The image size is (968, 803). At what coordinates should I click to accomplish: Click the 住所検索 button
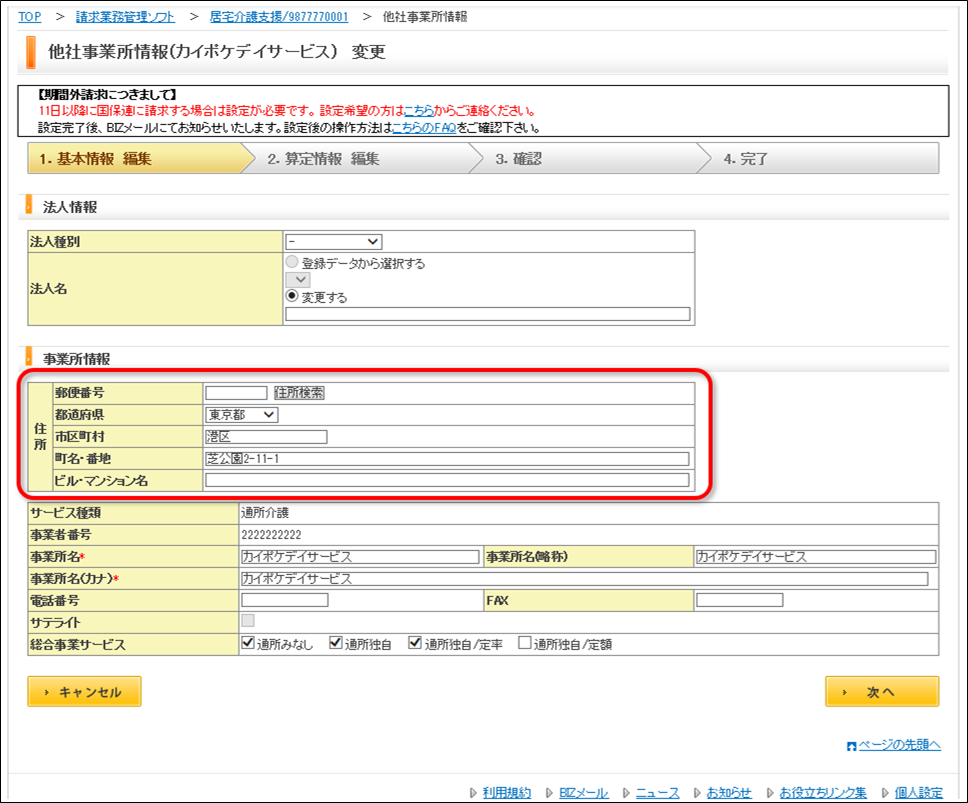pos(299,393)
